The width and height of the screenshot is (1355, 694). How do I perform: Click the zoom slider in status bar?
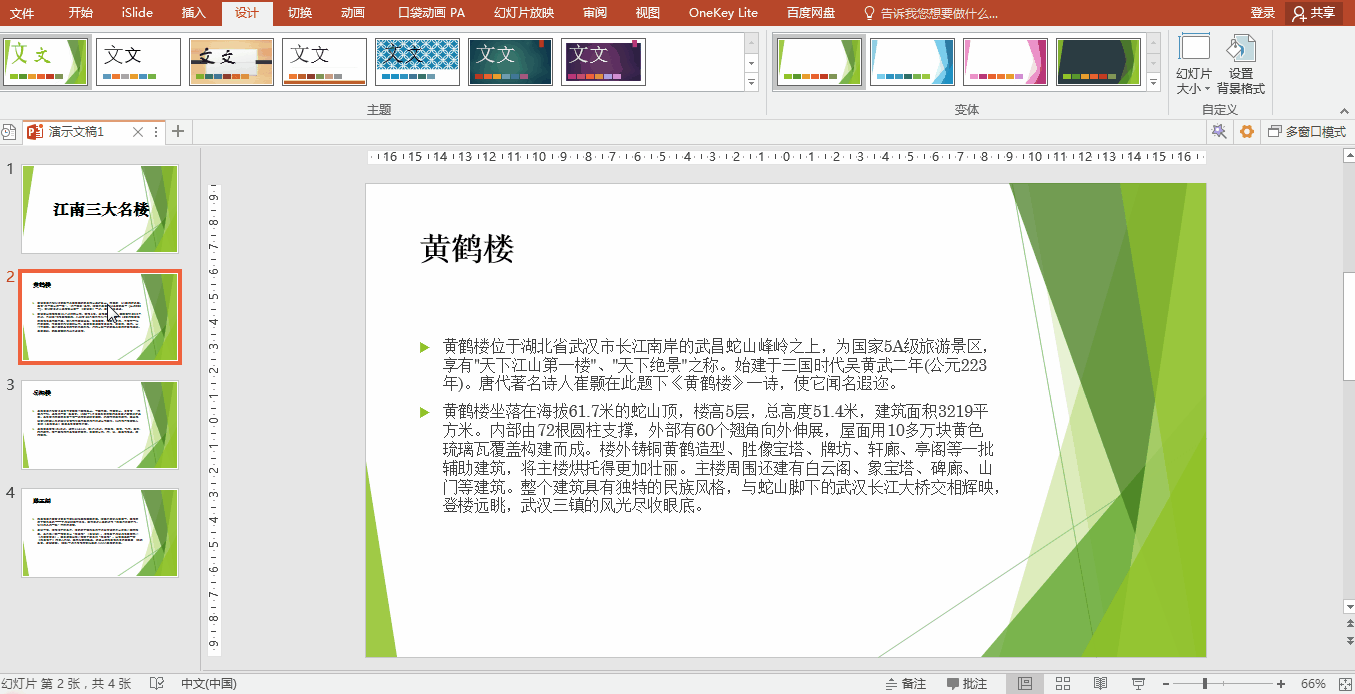pos(1224,684)
